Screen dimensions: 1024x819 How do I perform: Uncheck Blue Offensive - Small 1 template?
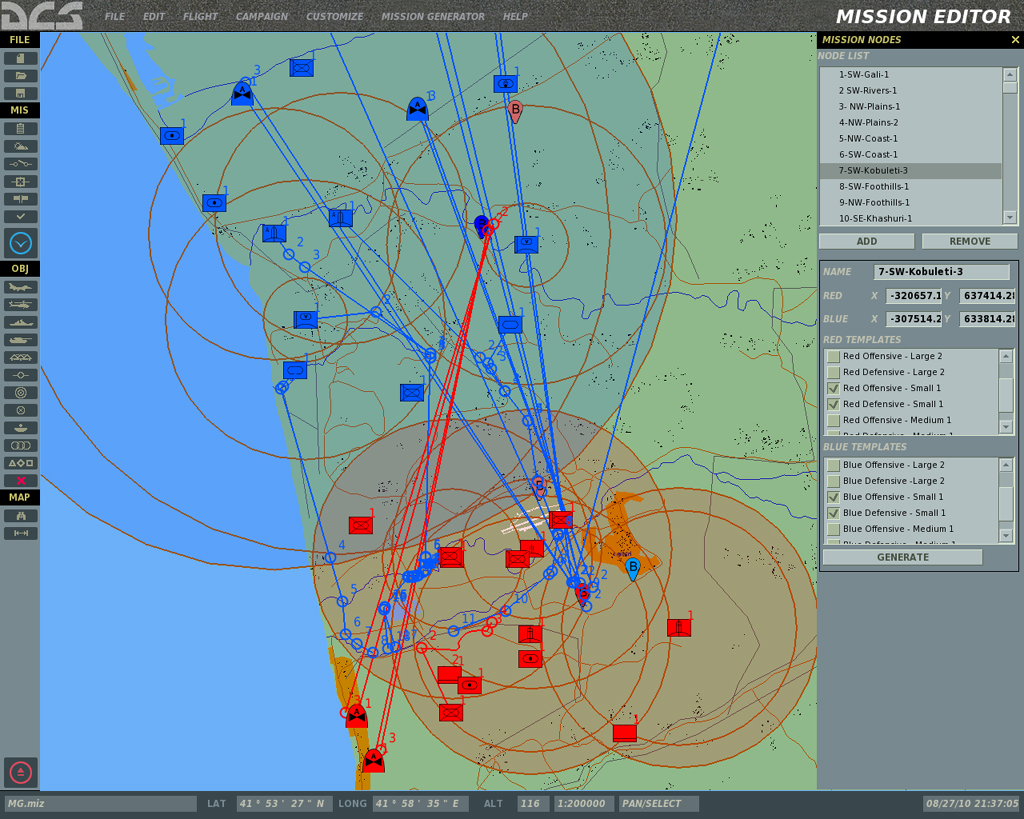pyautogui.click(x=833, y=497)
